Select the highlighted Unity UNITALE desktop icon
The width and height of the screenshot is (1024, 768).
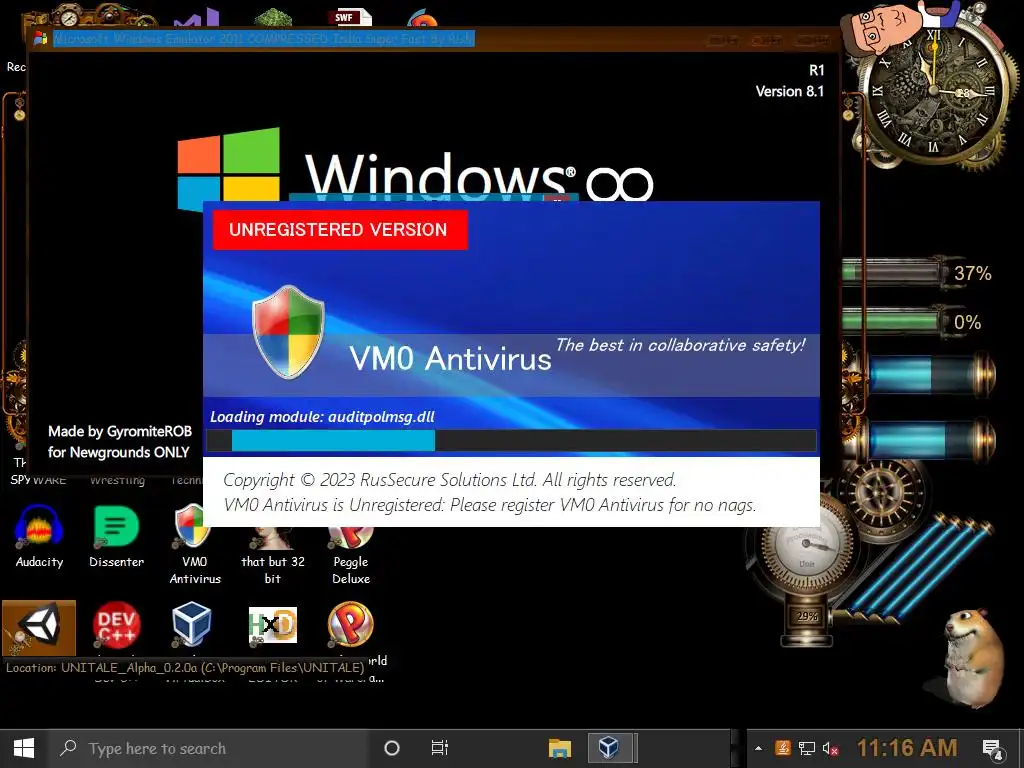pyautogui.click(x=39, y=628)
